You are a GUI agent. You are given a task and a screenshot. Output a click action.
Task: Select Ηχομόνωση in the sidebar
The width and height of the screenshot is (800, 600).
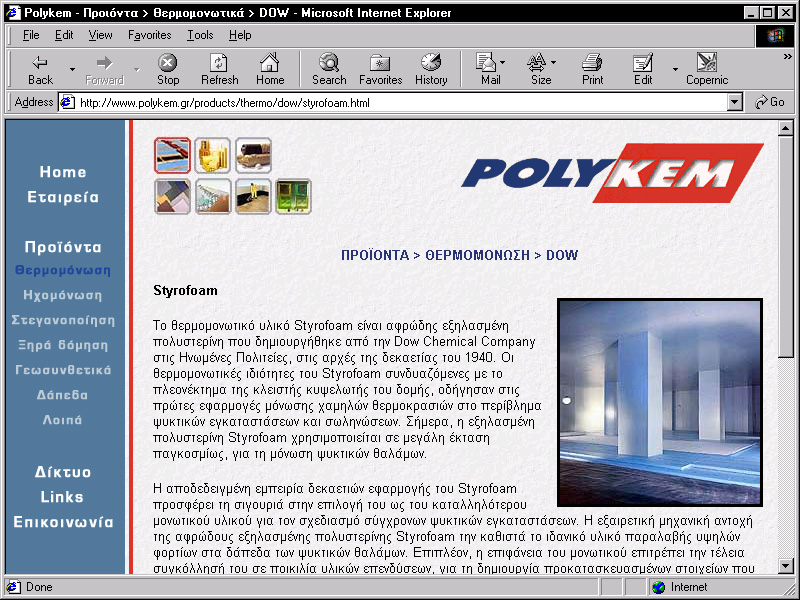pos(63,295)
